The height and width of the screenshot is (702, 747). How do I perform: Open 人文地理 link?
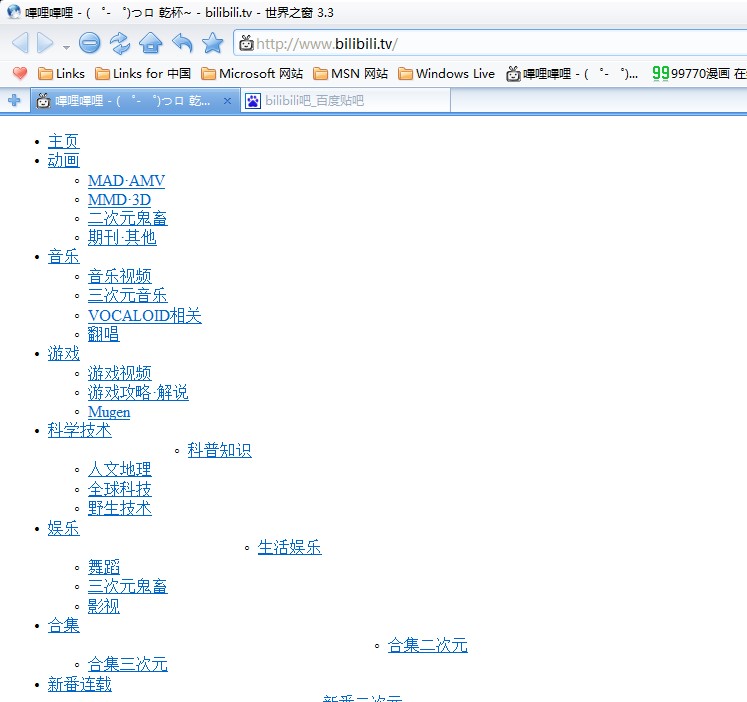click(x=120, y=470)
